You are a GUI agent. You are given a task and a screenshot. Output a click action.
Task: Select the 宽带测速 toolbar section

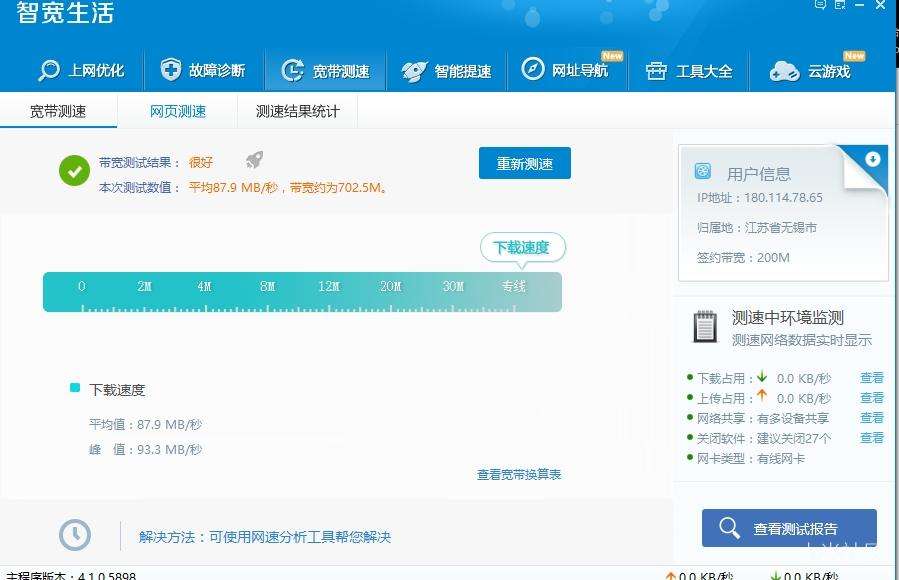click(326, 71)
